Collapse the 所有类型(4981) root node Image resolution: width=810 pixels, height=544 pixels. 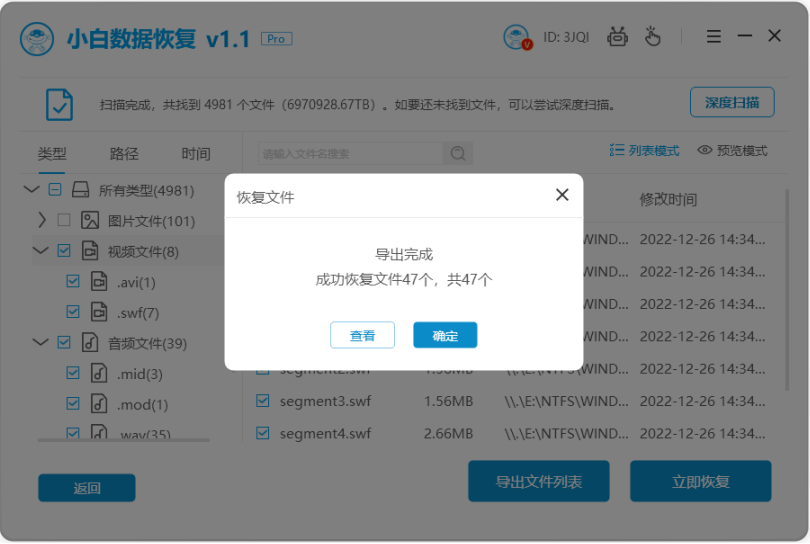pos(31,189)
